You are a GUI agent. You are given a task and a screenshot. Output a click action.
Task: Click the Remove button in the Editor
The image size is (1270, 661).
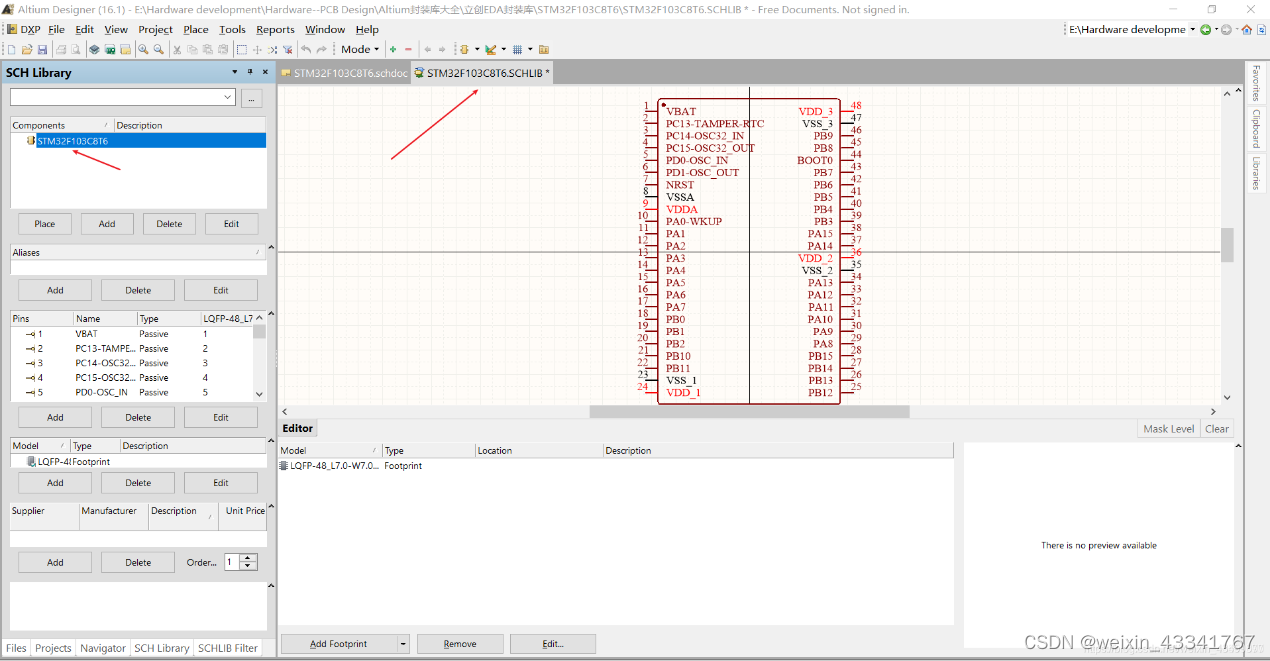460,644
